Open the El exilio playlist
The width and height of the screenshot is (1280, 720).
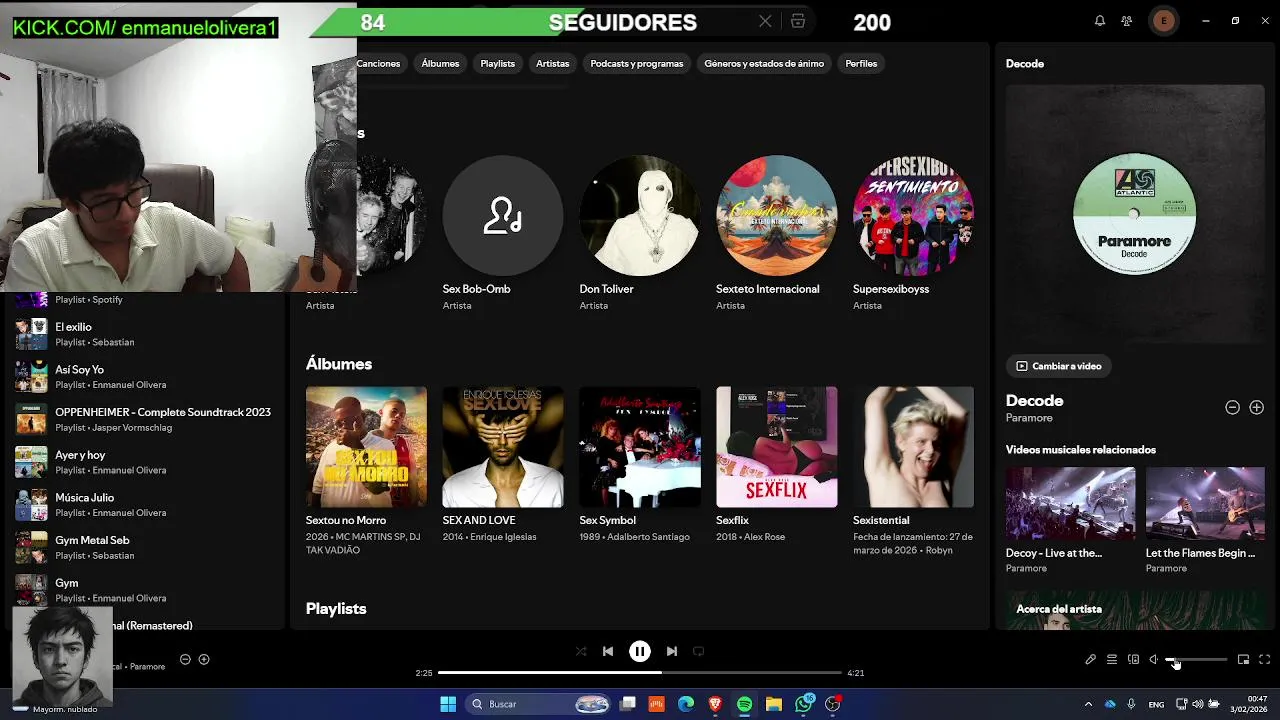[x=145, y=334]
